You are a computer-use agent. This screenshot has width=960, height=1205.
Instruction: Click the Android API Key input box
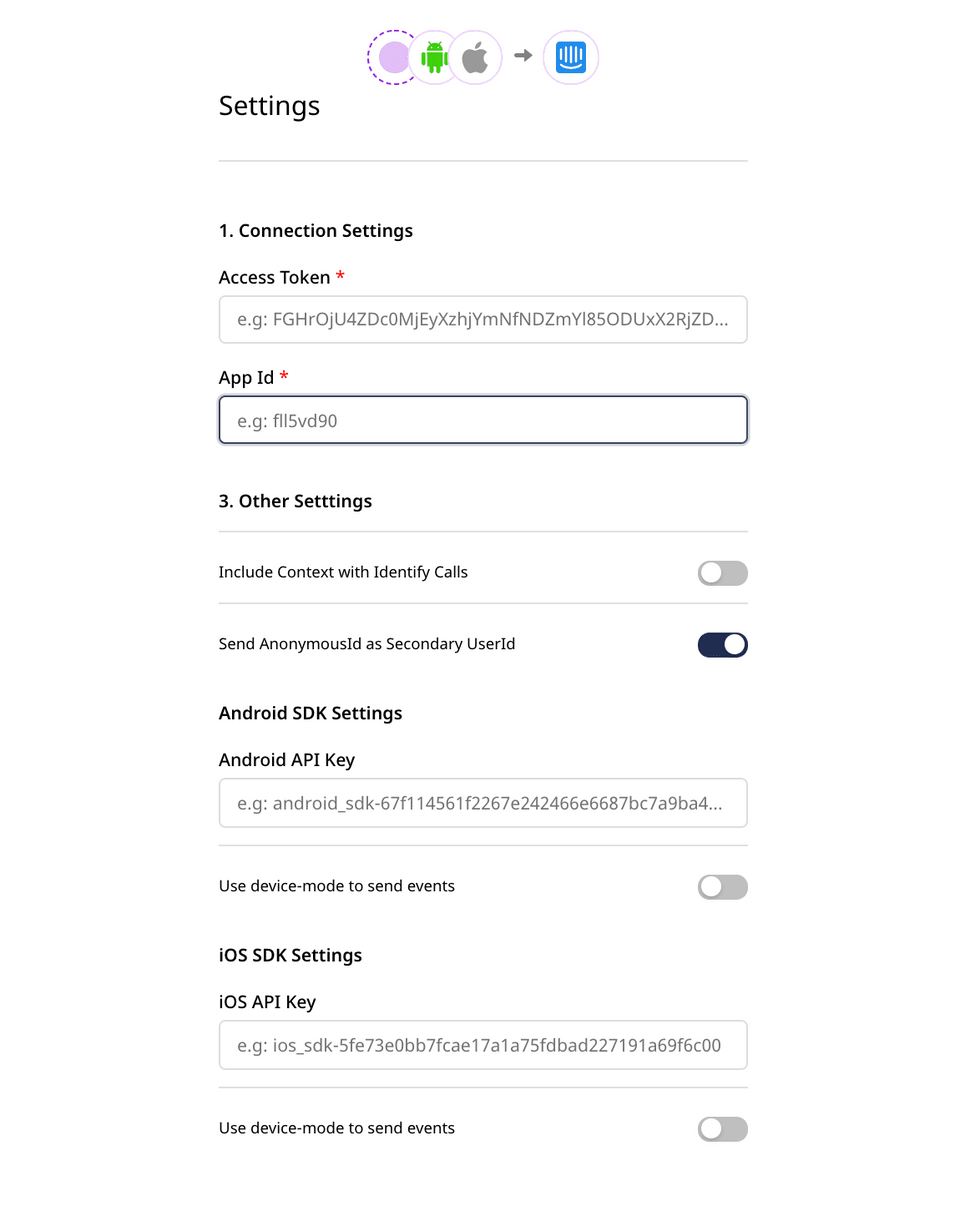tap(483, 802)
